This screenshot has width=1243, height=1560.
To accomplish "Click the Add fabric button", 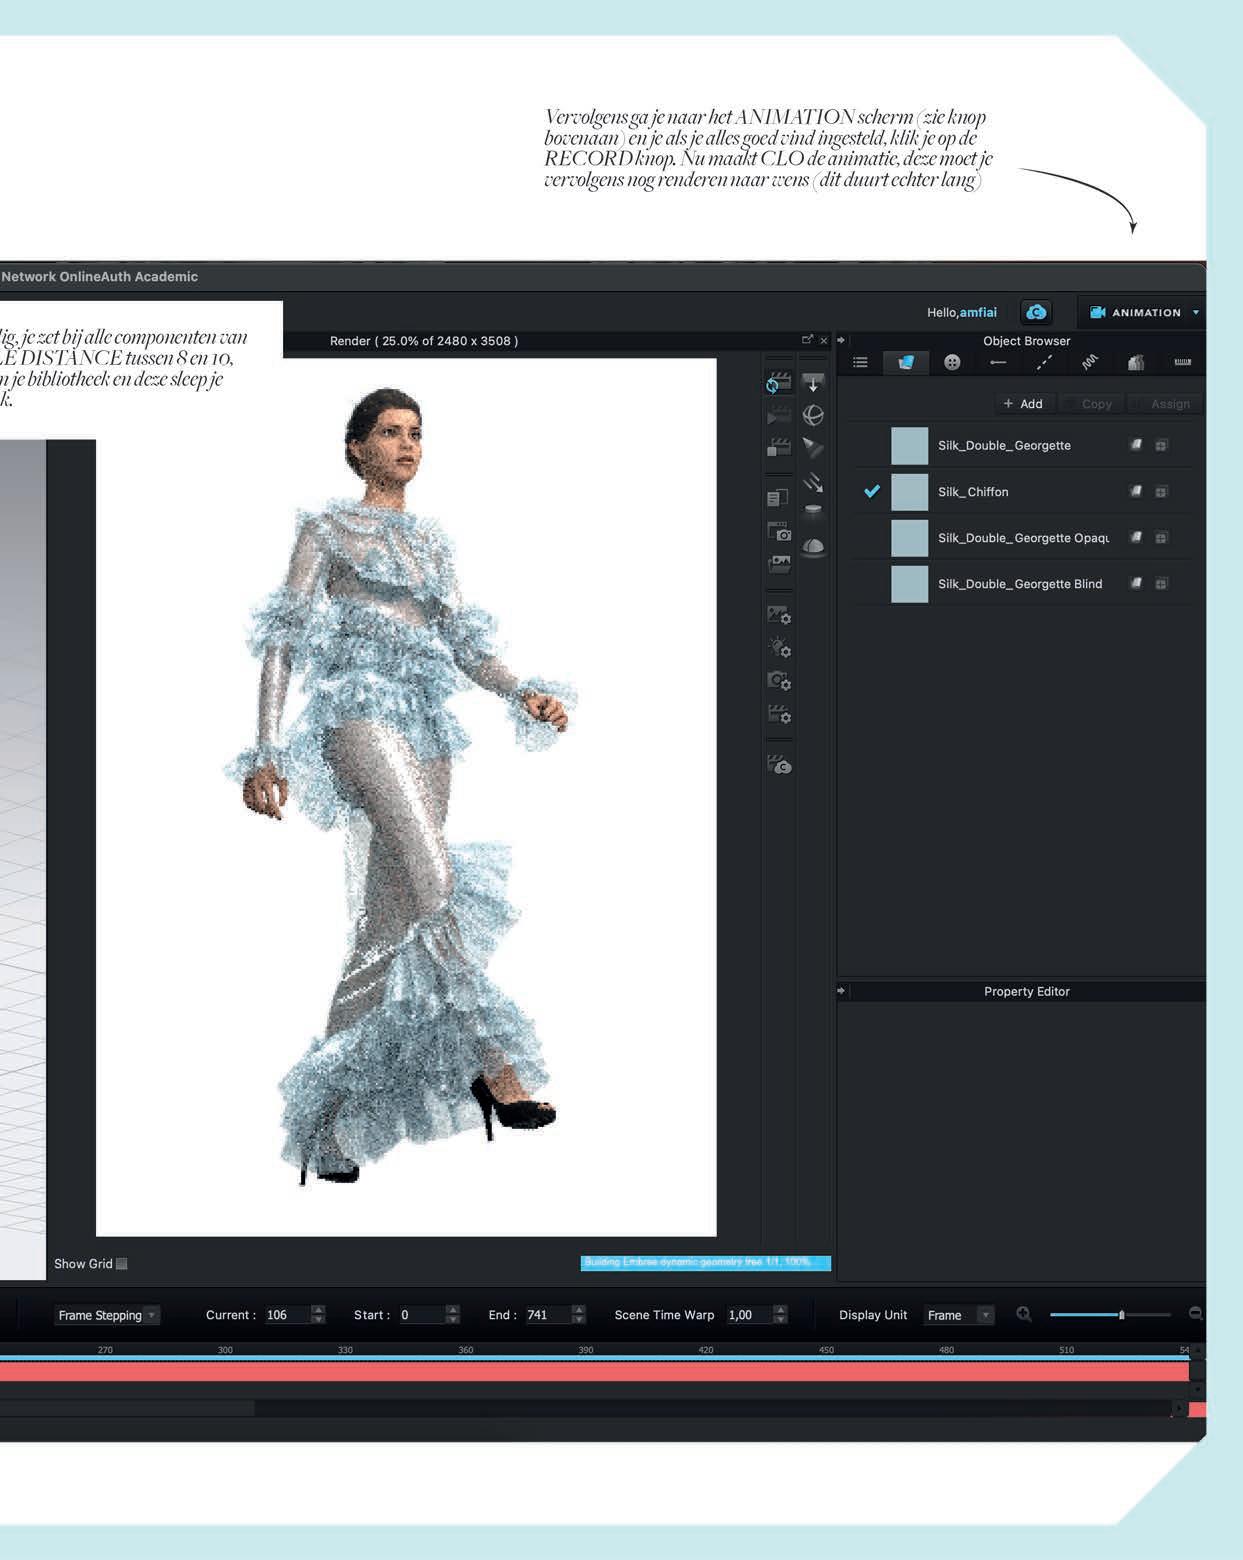I will point(1023,404).
